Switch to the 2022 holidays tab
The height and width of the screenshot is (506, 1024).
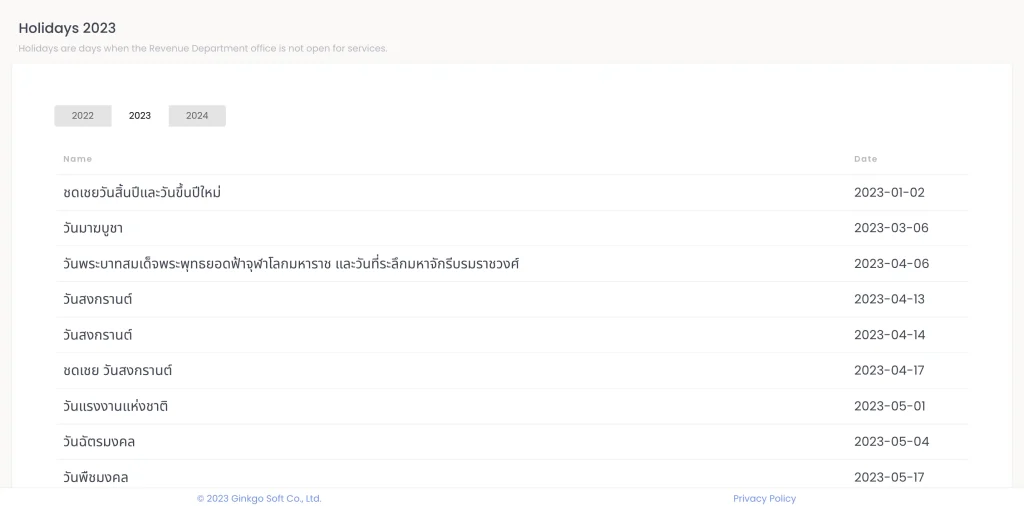click(83, 116)
